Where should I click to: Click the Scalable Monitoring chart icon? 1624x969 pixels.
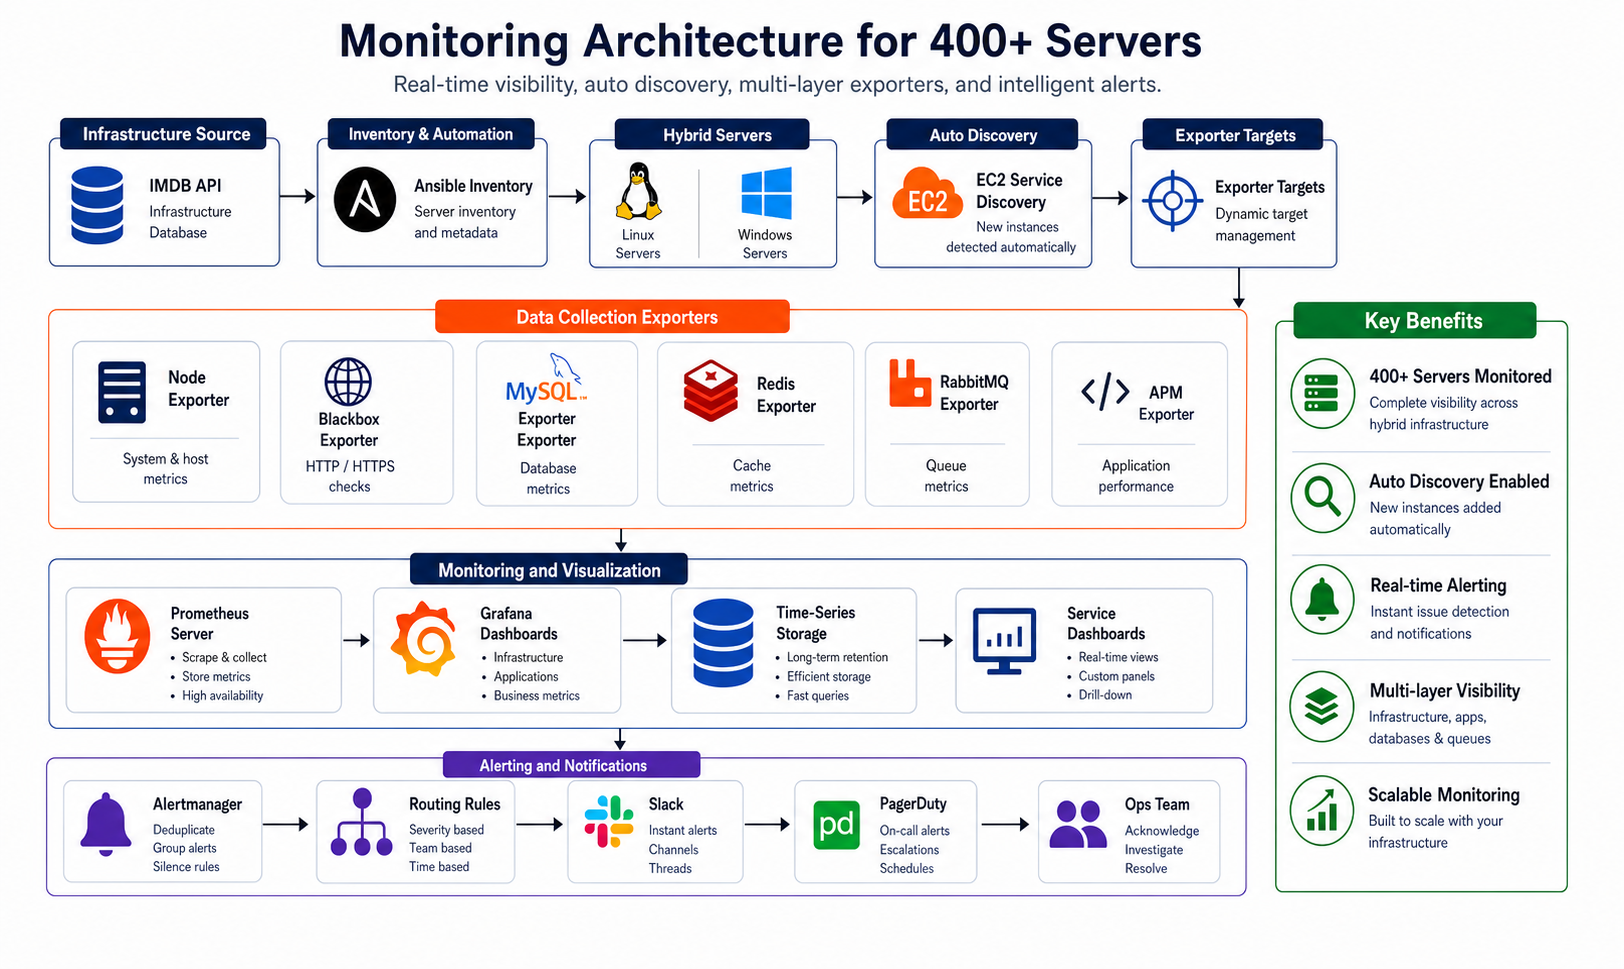pos(1322,811)
